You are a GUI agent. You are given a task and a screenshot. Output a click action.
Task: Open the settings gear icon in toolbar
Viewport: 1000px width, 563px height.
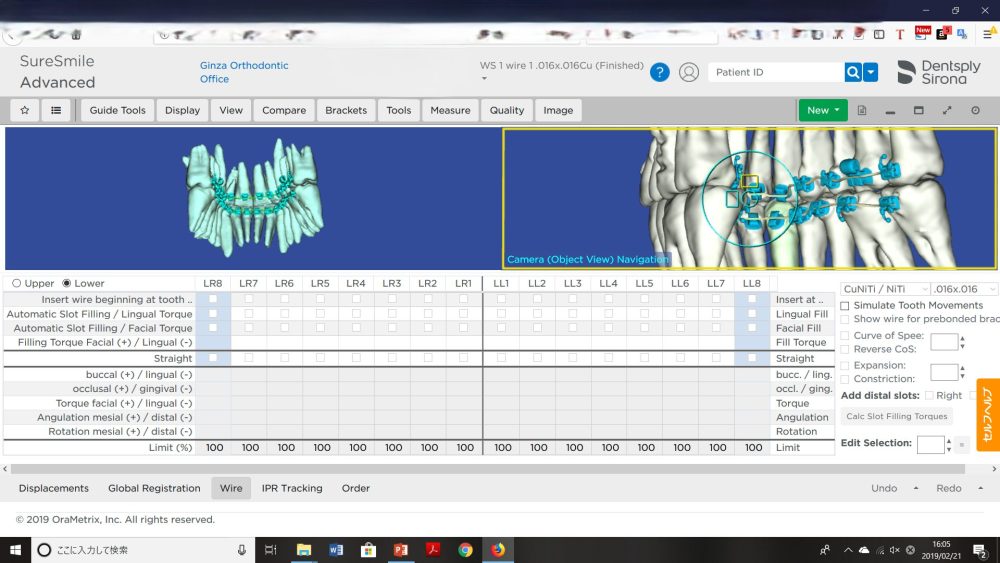(976, 110)
